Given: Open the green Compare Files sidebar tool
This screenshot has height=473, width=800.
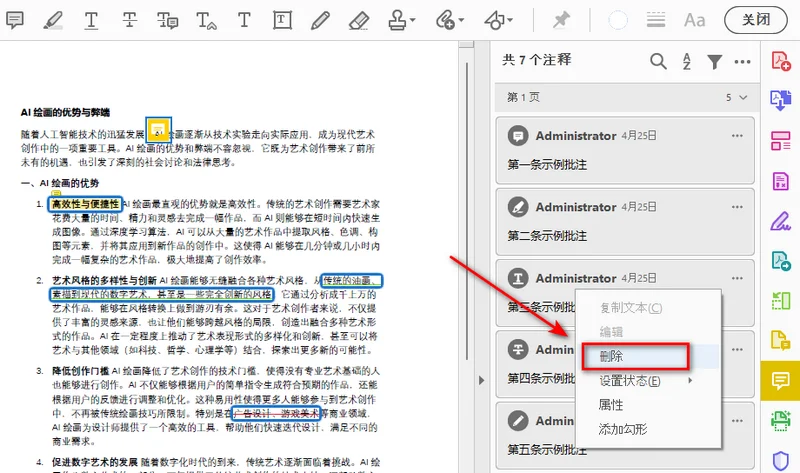Looking at the screenshot, I should [780, 301].
